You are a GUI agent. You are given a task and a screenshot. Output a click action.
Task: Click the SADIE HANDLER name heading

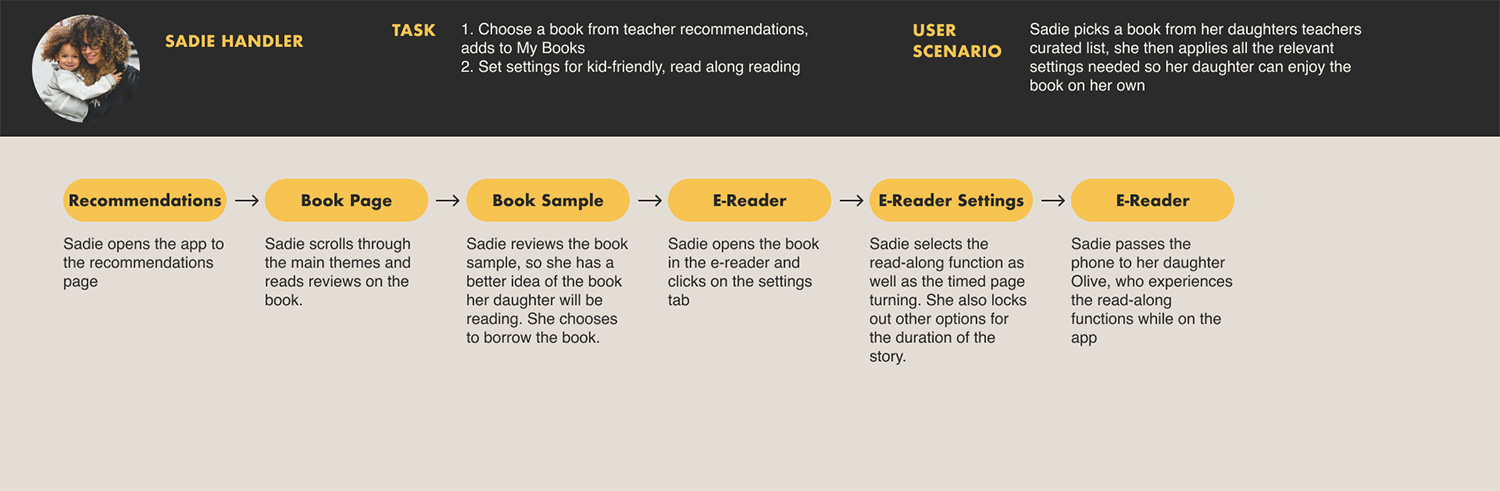pyautogui.click(x=234, y=41)
